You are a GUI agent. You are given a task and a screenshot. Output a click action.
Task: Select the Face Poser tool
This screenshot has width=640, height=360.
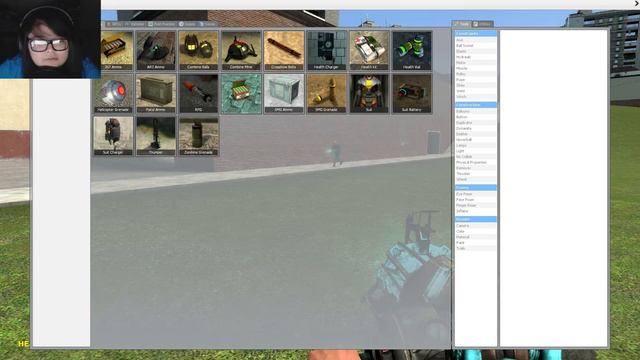click(x=476, y=200)
